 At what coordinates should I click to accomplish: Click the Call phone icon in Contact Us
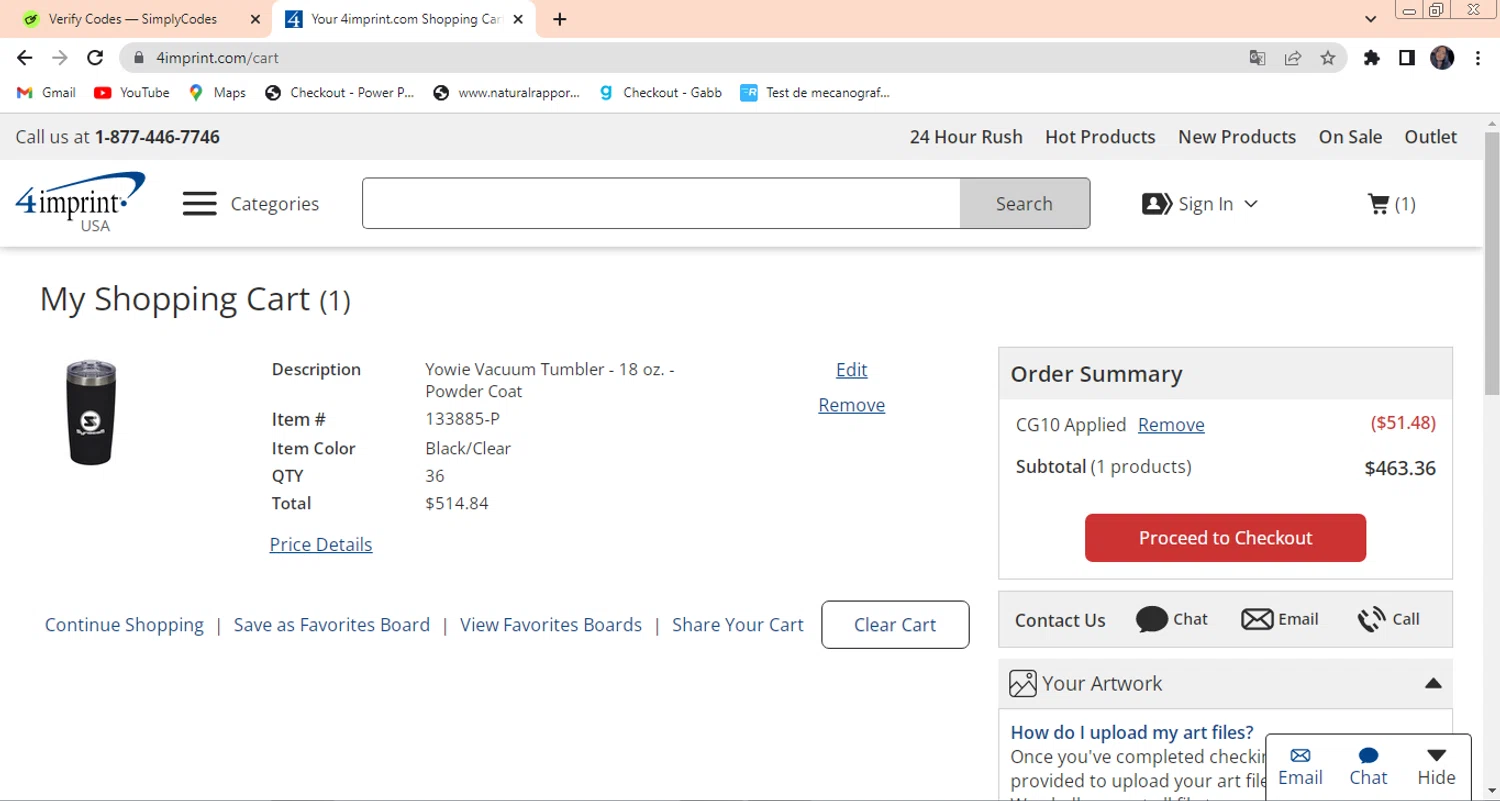pos(1371,620)
